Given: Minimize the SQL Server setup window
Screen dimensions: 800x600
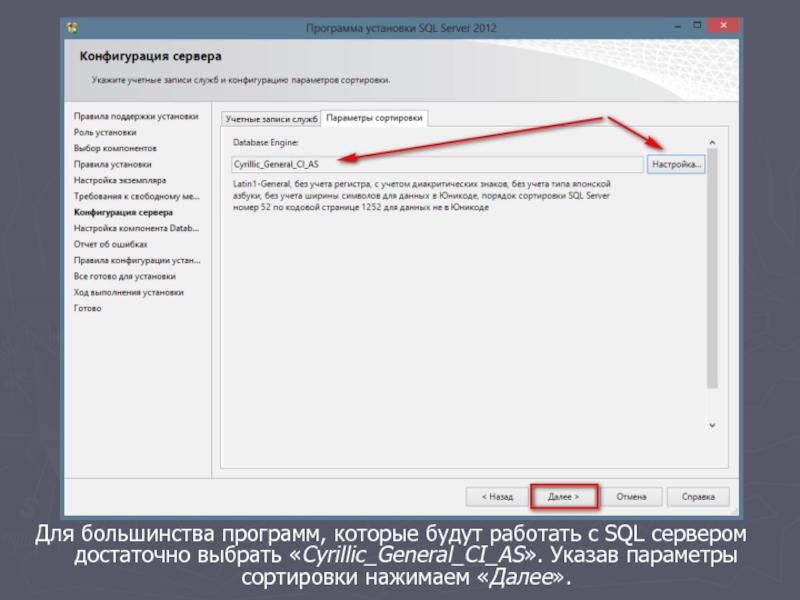Looking at the screenshot, I should pos(678,26).
